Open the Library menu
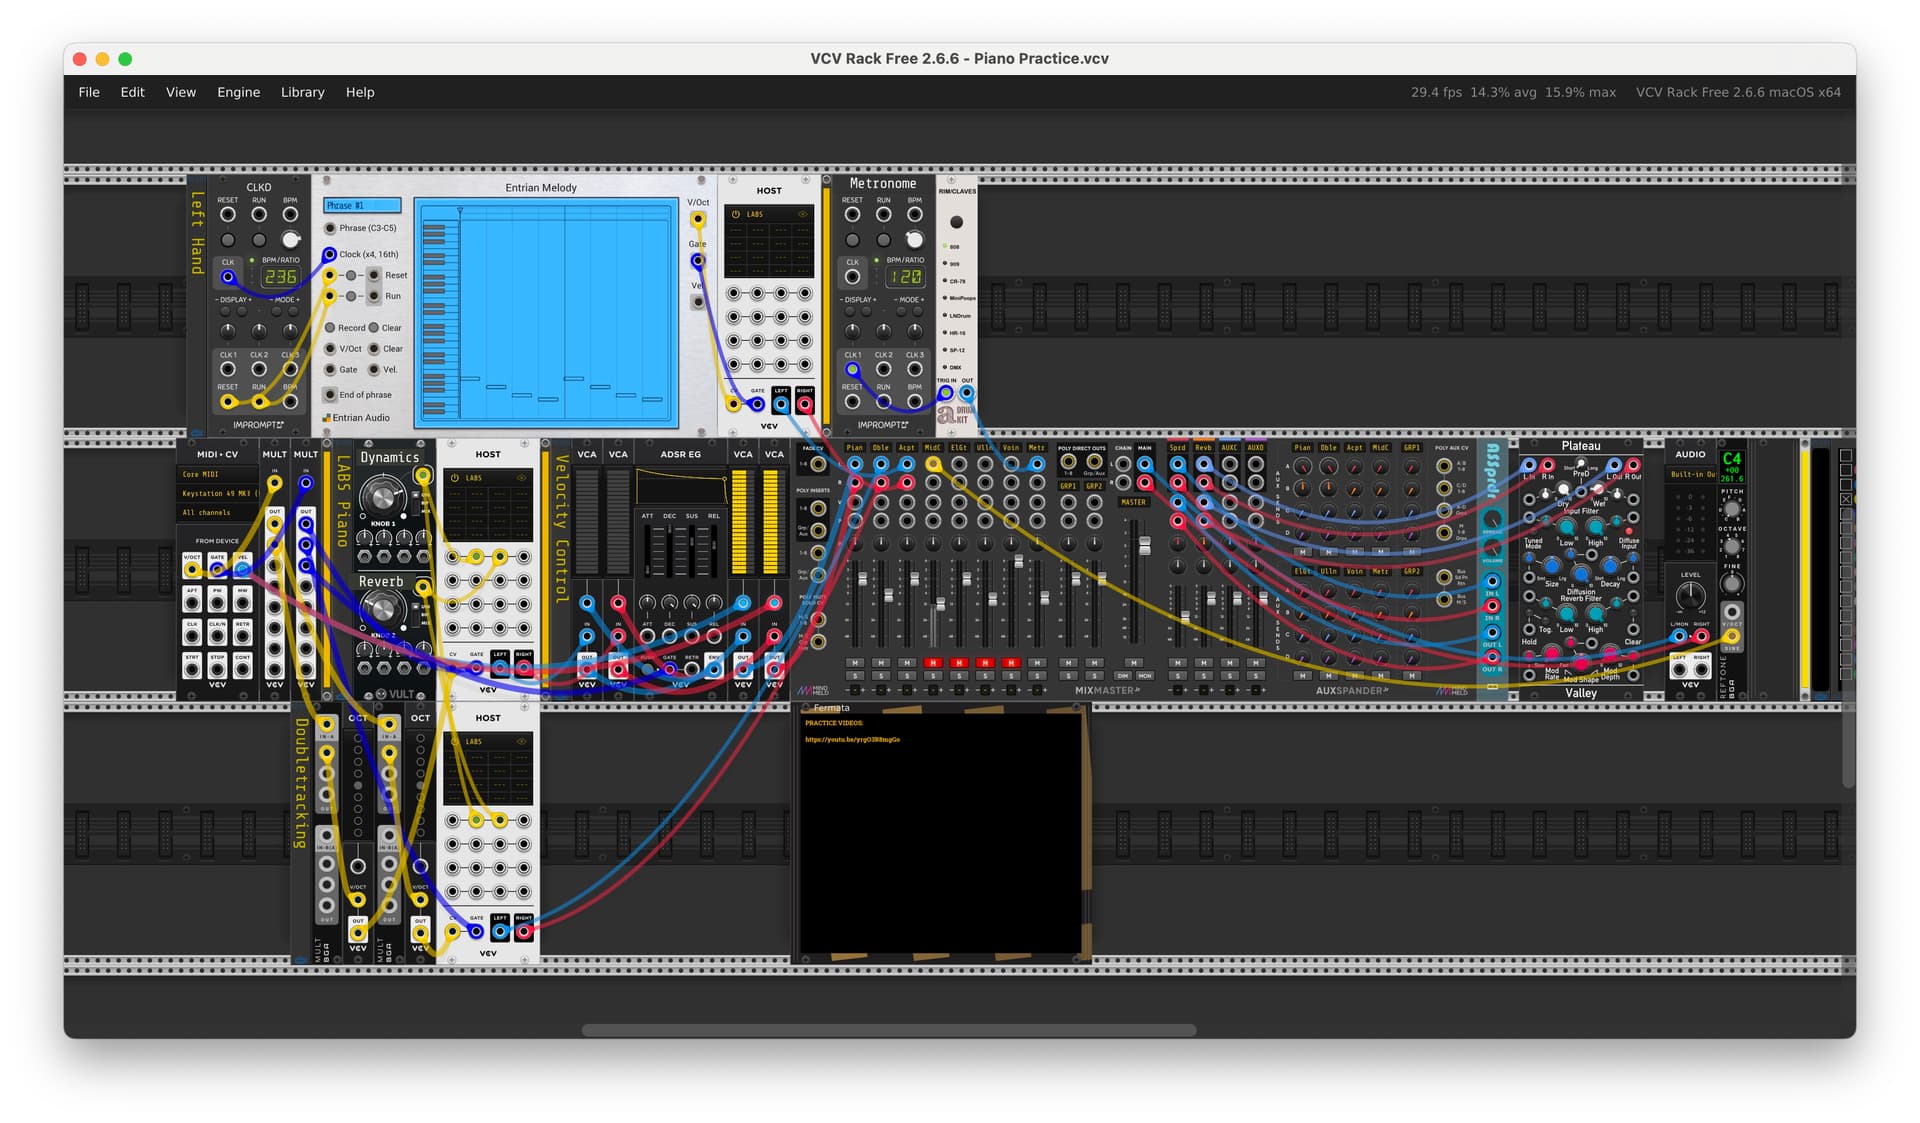 tap(302, 92)
